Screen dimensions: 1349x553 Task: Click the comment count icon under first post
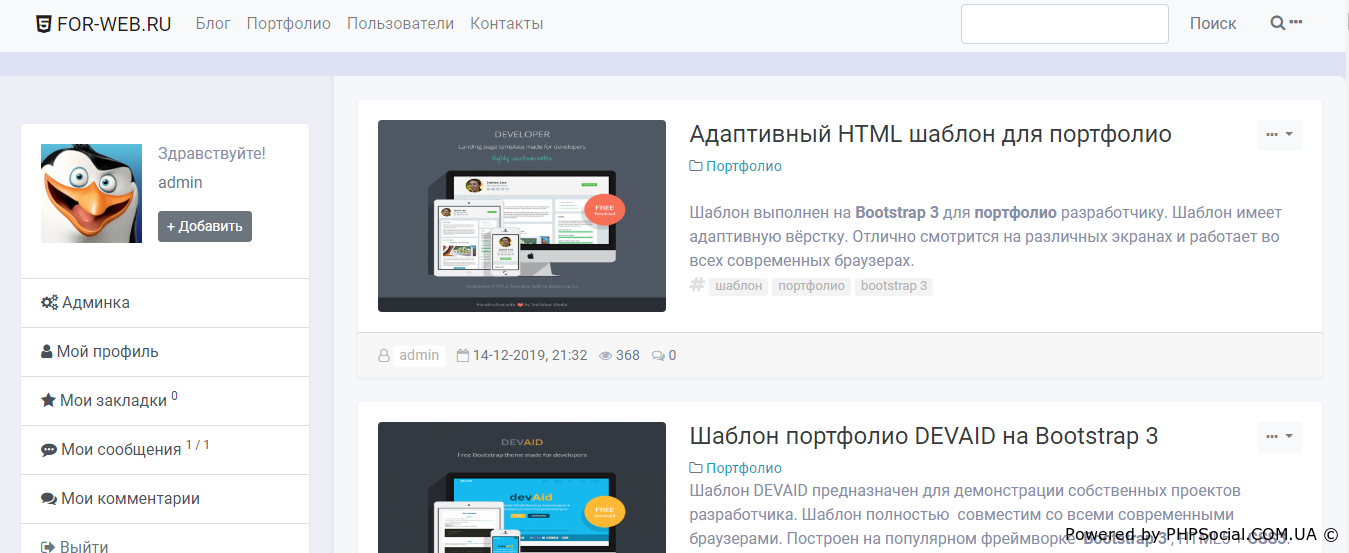point(658,355)
